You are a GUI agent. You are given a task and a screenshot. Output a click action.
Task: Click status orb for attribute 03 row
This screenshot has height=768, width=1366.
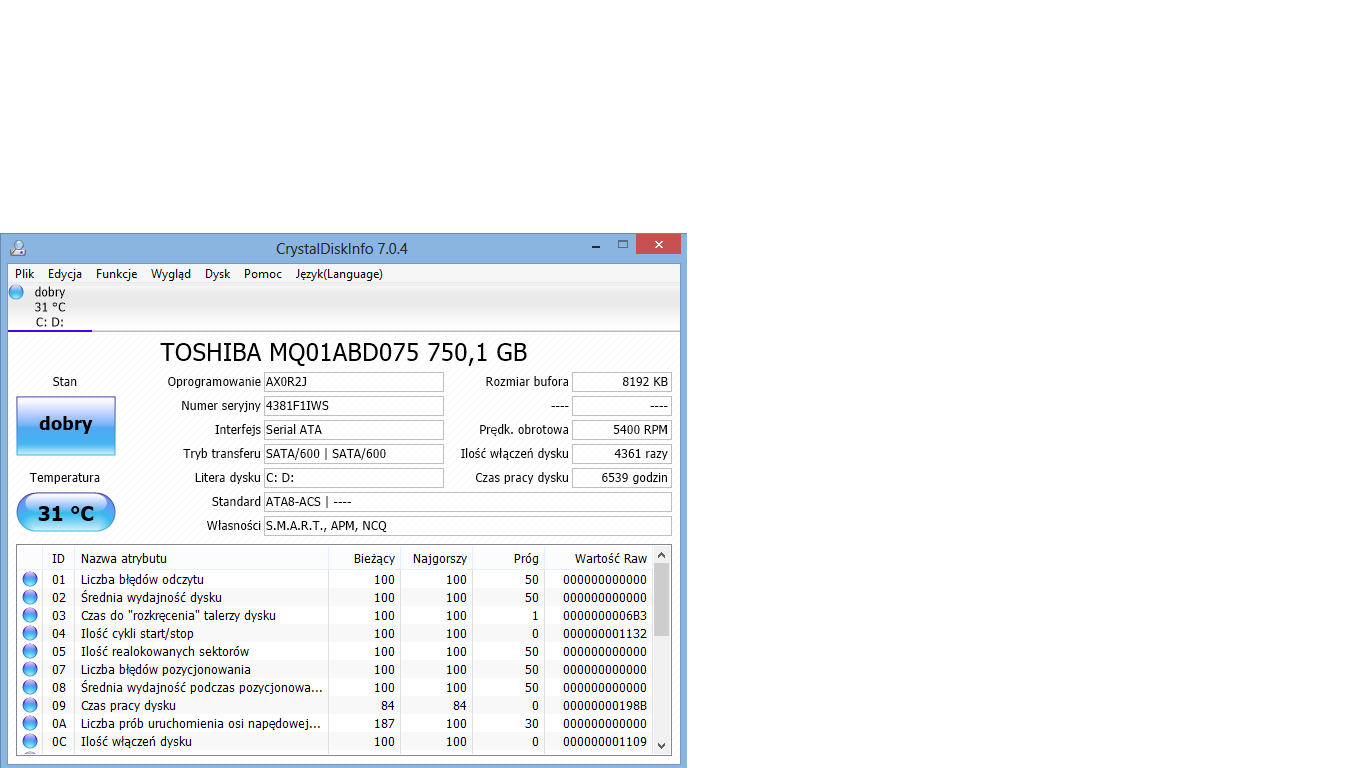pos(30,615)
